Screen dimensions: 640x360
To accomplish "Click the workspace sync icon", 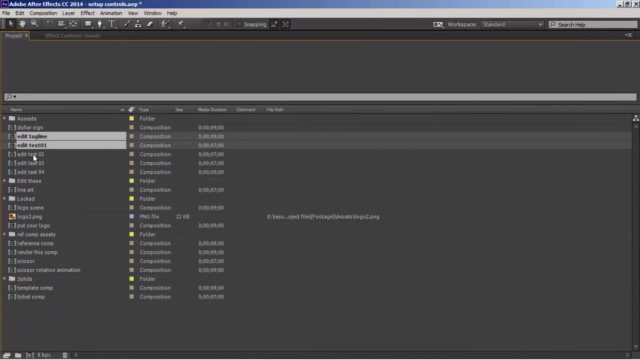I will [x=438, y=24].
